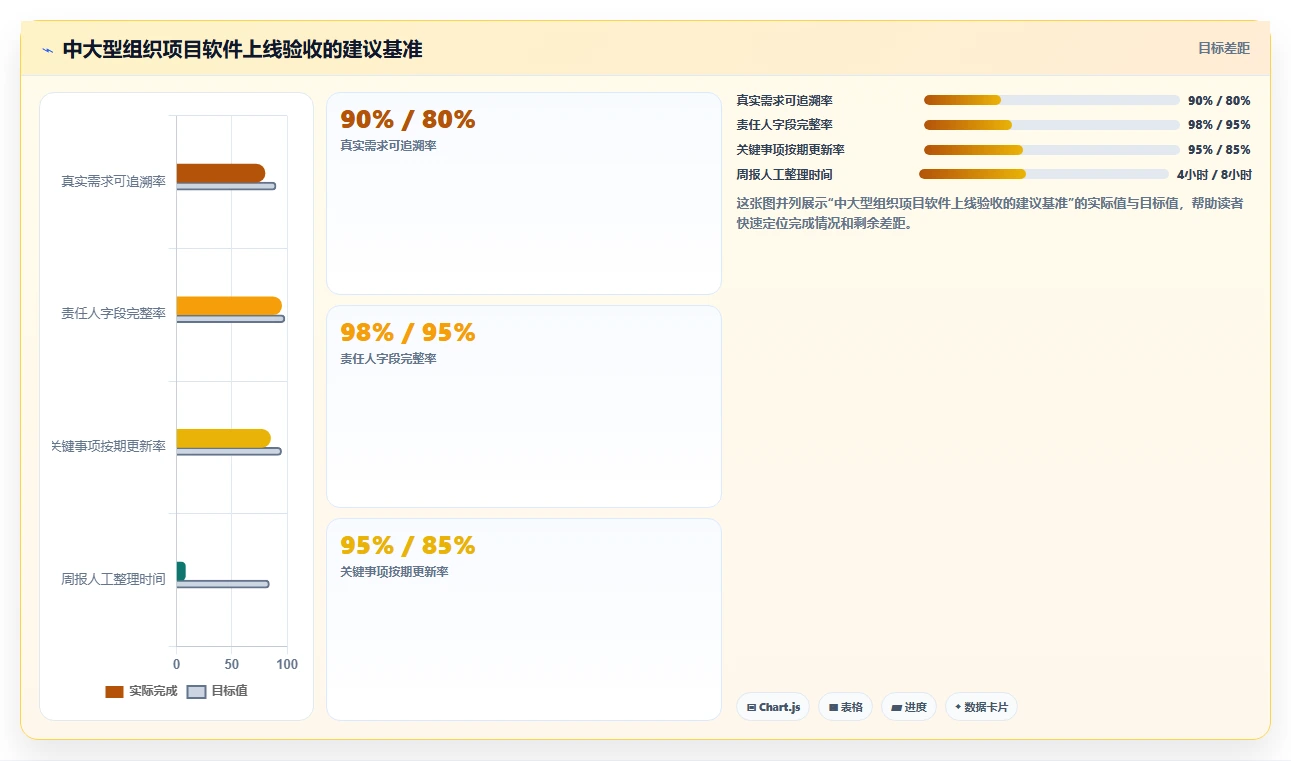Click the orange 责任人字段完整率 actual bar in chart
Image resolution: width=1291 pixels, height=761 pixels.
point(229,306)
